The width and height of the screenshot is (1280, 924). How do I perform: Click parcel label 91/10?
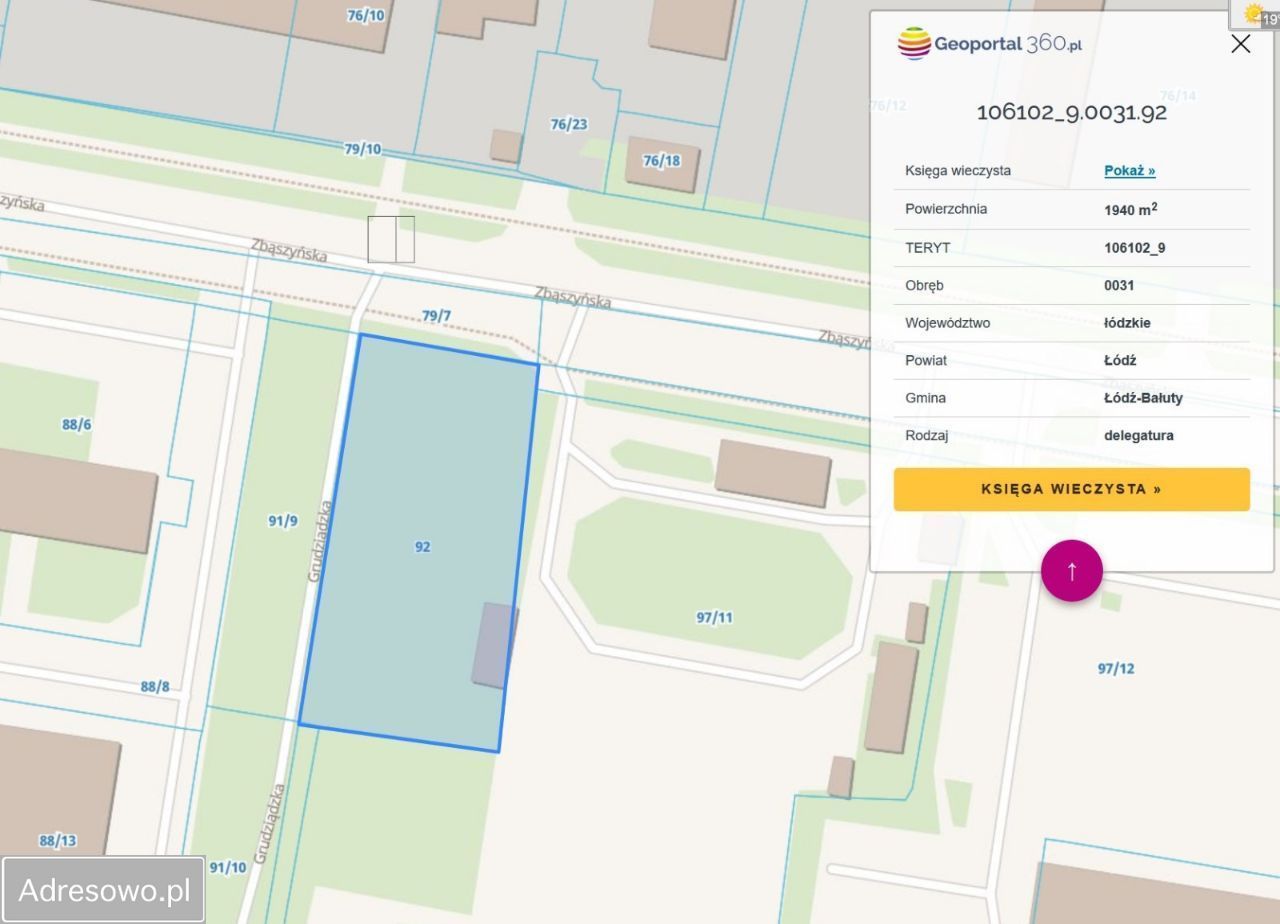click(228, 867)
